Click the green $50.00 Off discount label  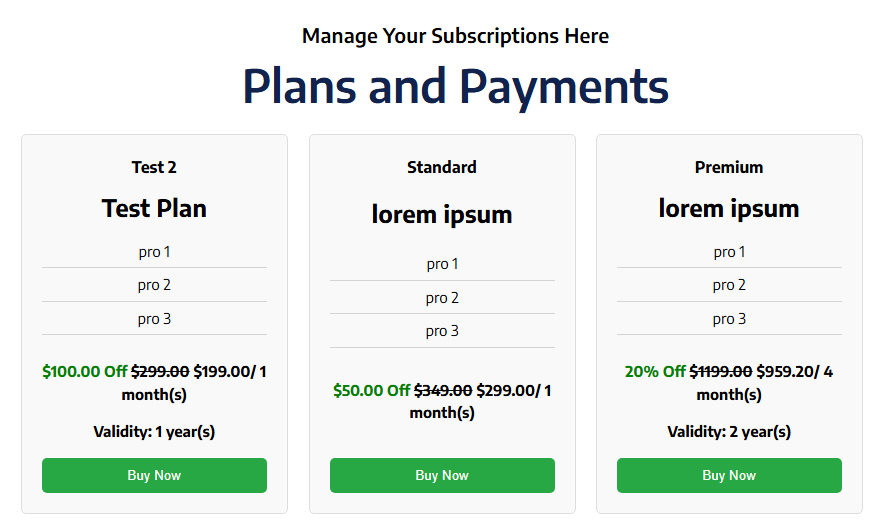coord(371,390)
